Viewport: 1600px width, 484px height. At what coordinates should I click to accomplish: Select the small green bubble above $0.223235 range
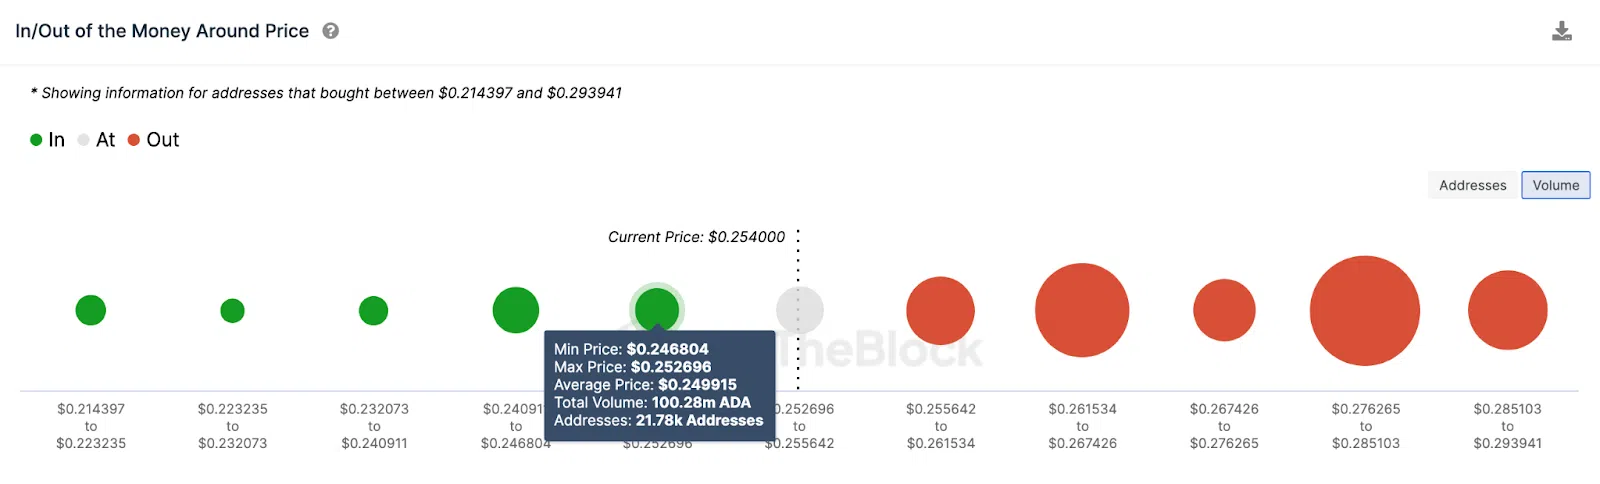click(232, 311)
